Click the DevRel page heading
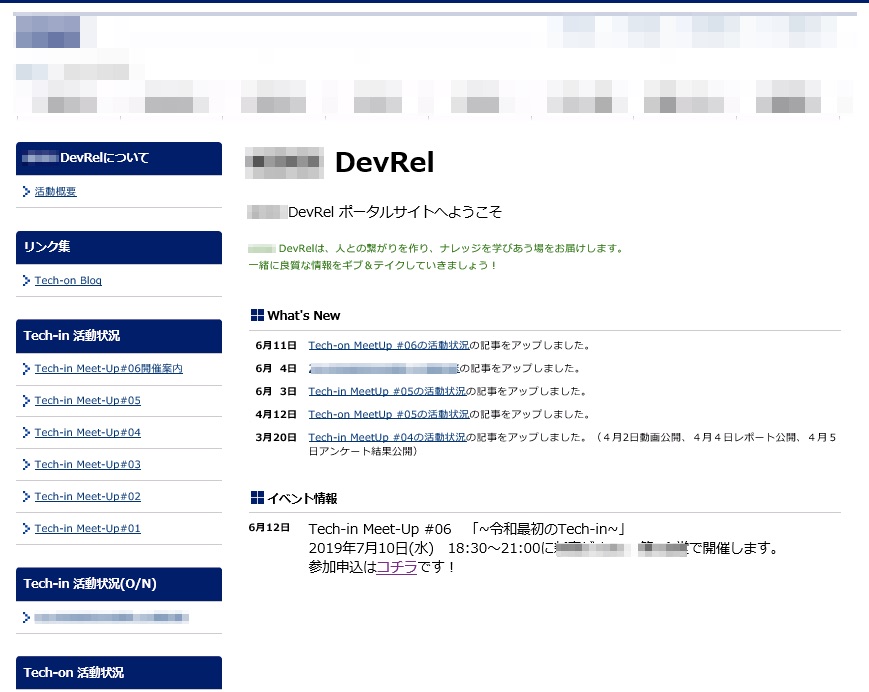The image size is (869, 692). 385,162
